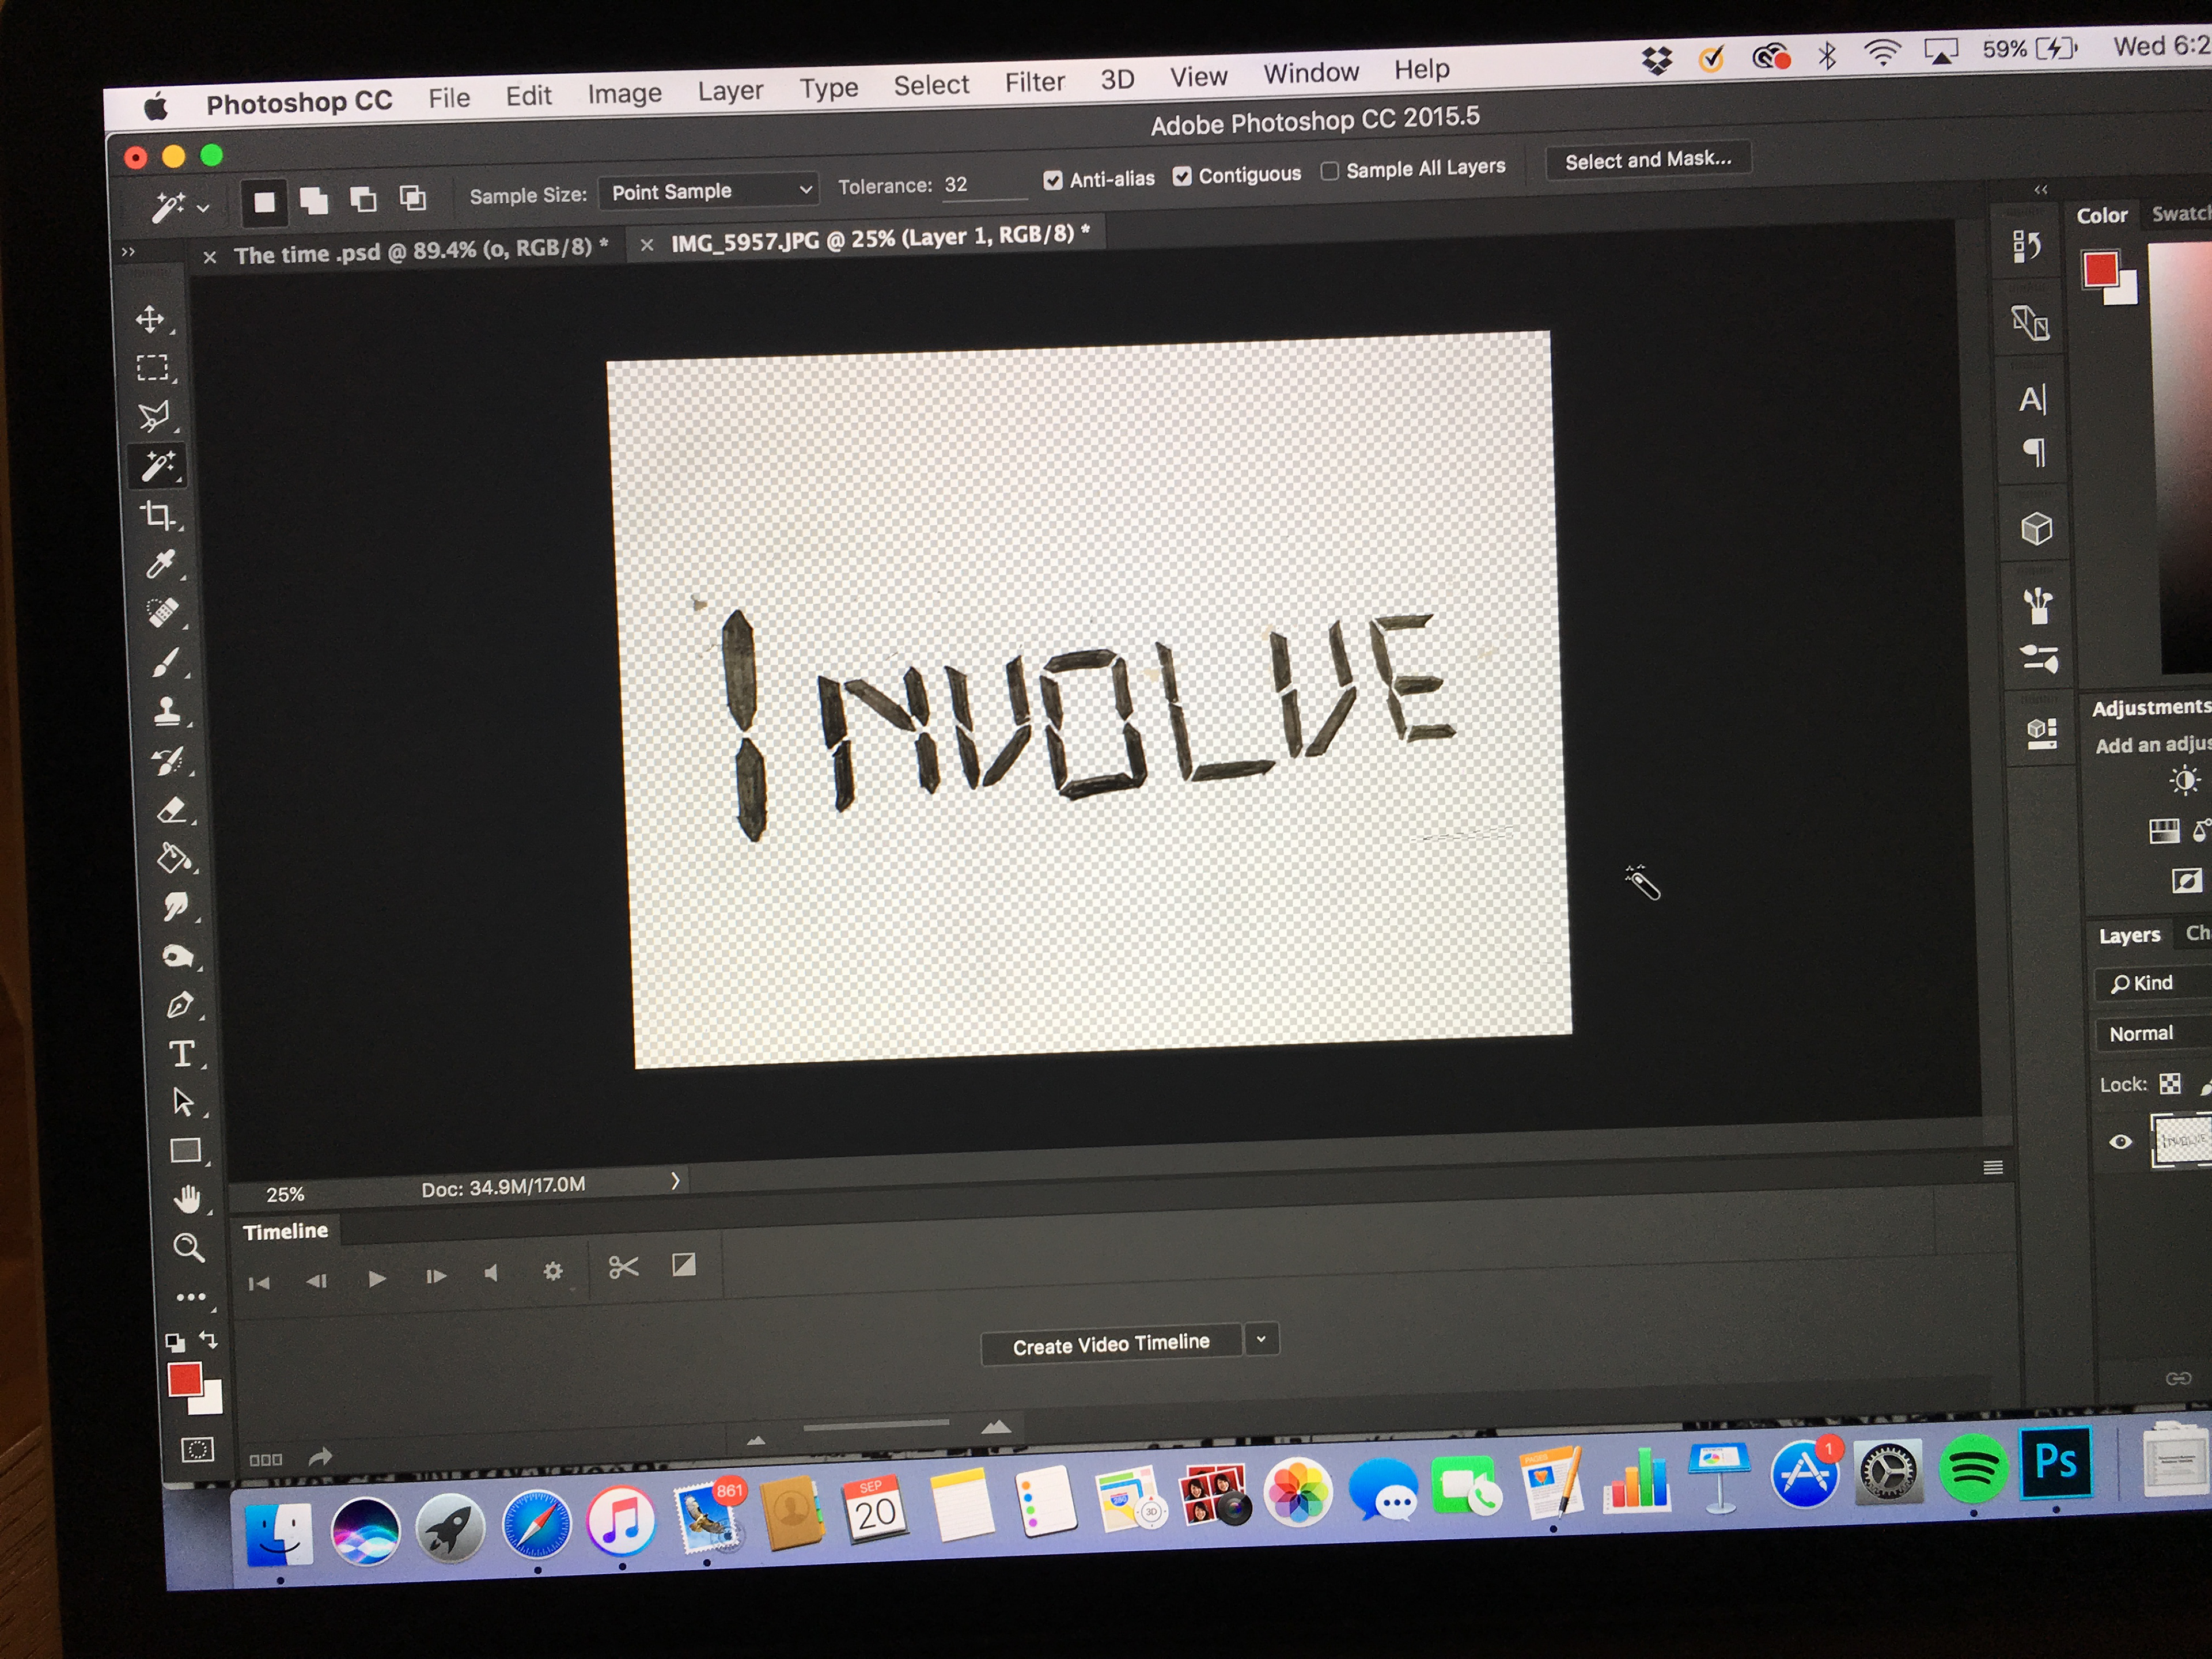Select the Eraser tool

point(172,810)
